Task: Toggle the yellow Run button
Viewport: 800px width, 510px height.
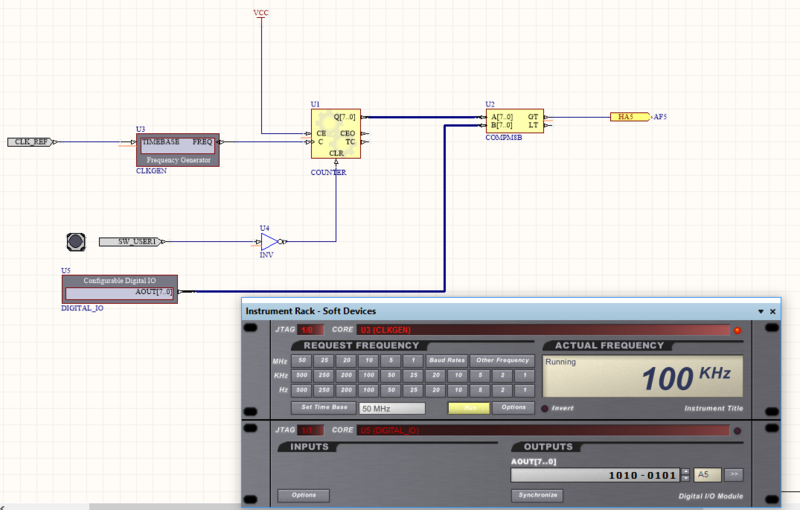Action: pos(468,408)
